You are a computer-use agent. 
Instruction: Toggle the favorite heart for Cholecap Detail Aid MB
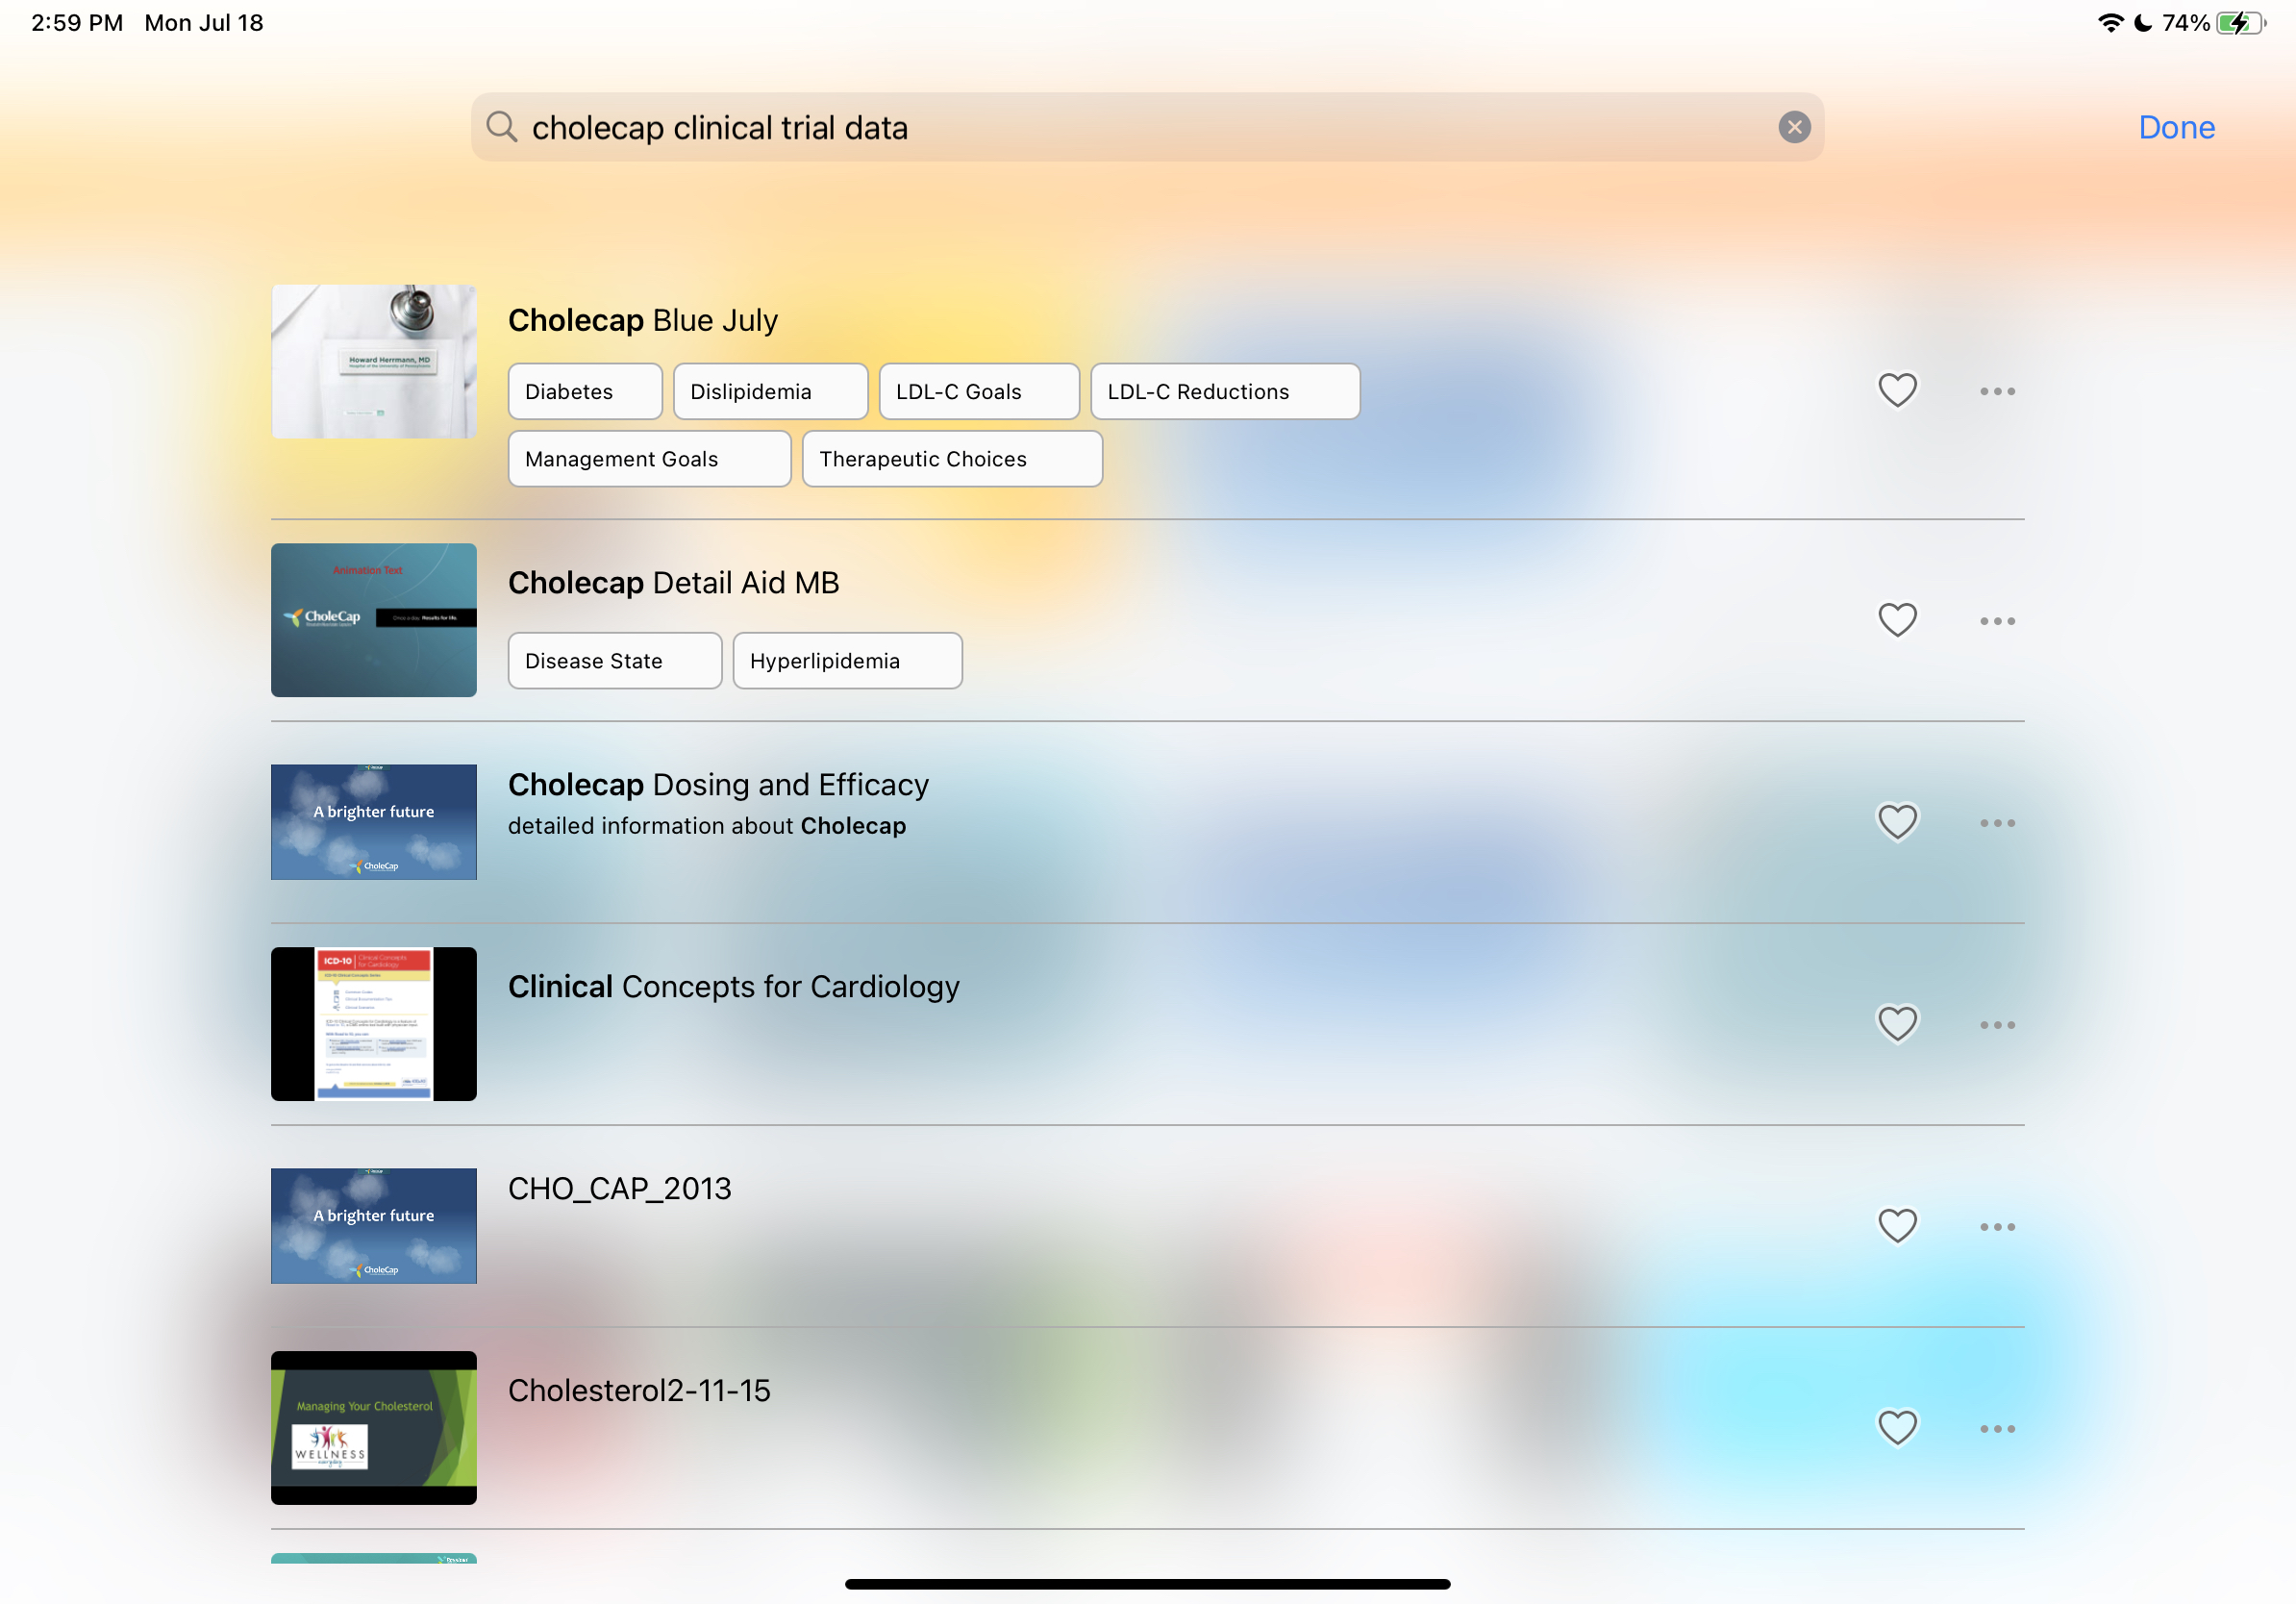pyautogui.click(x=1897, y=620)
